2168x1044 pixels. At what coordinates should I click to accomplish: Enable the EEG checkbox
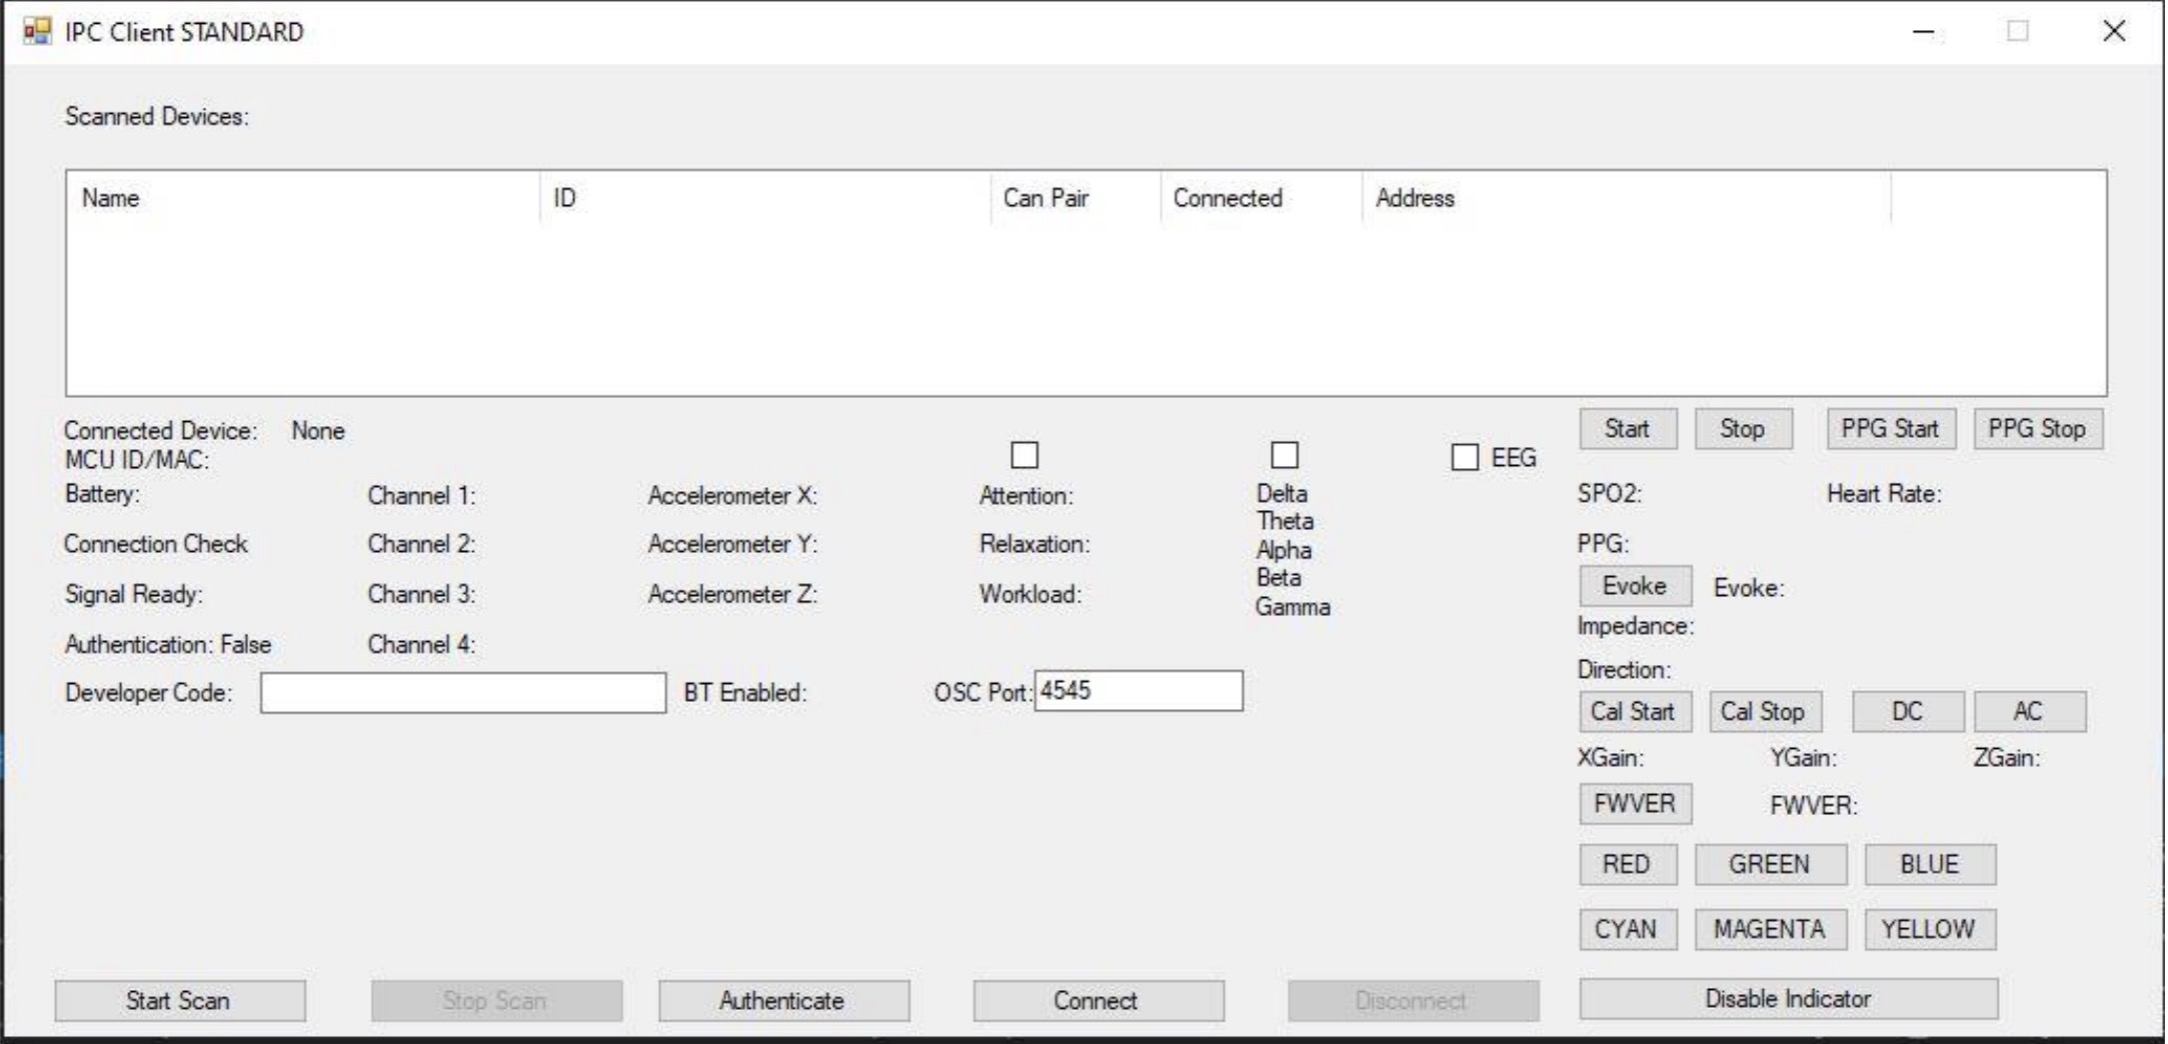1464,457
